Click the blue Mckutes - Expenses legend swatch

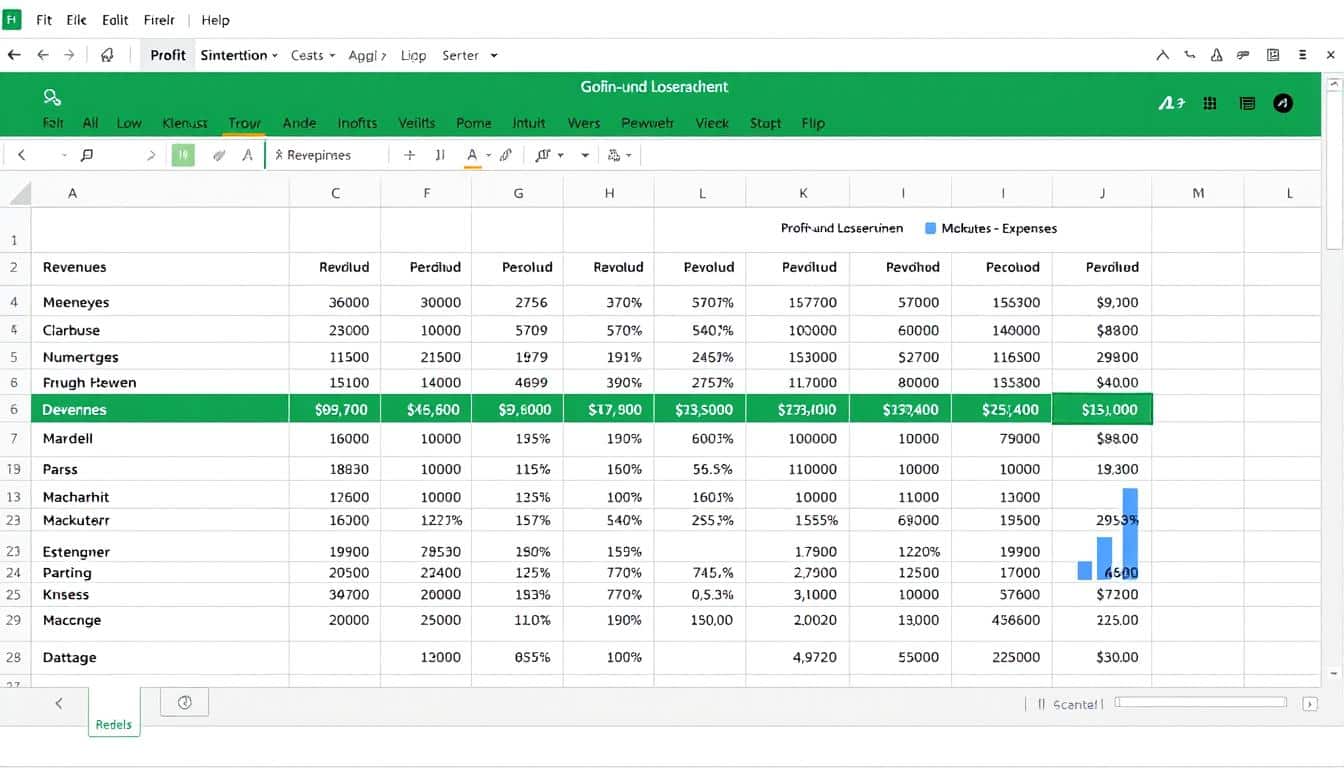pos(931,228)
